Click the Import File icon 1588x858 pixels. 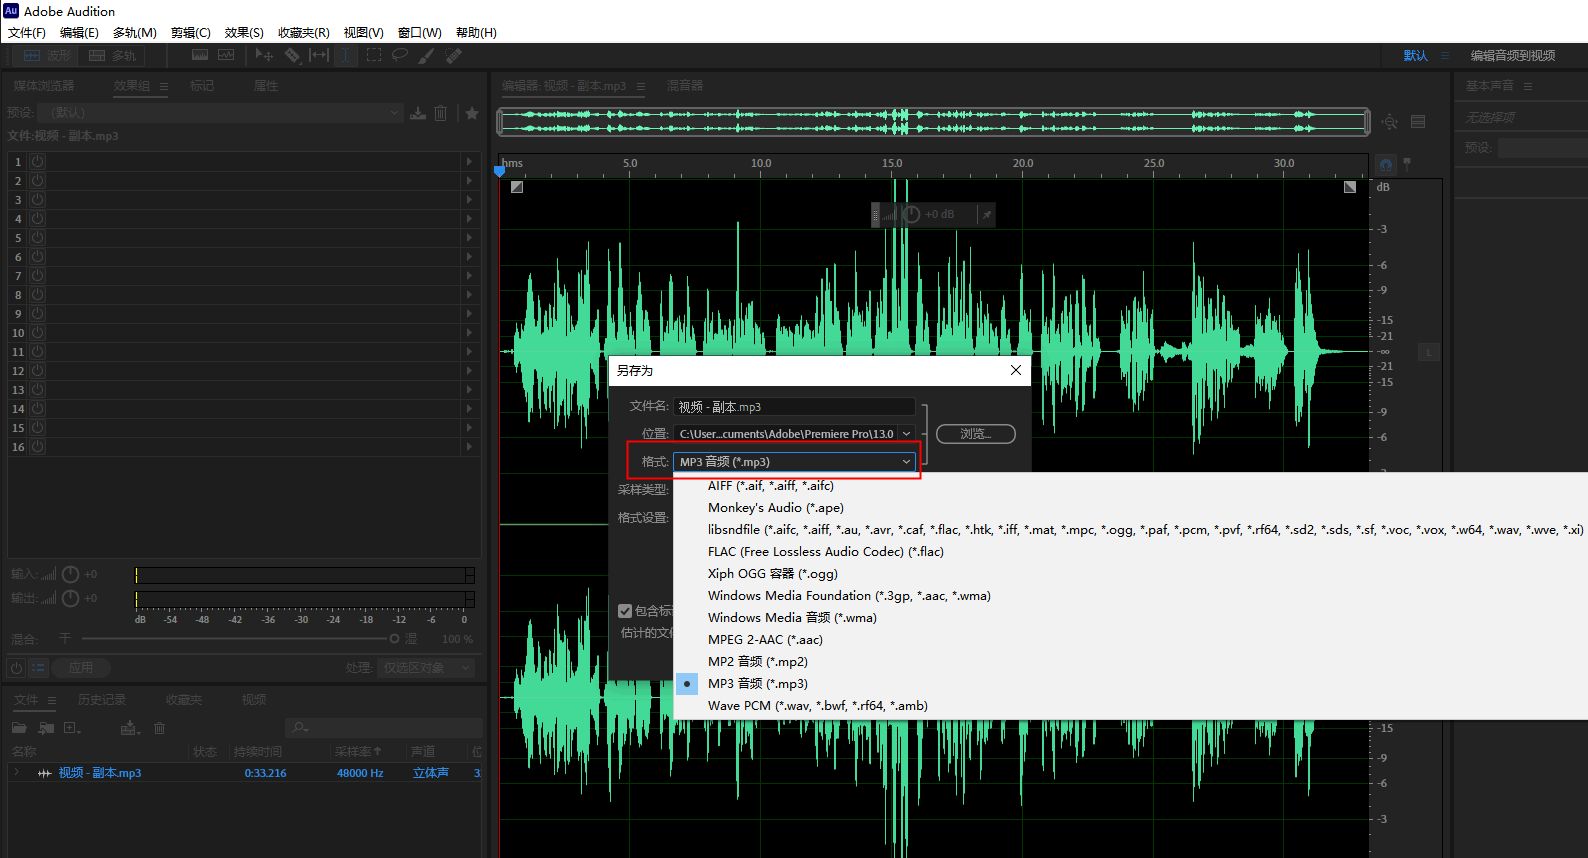46,728
